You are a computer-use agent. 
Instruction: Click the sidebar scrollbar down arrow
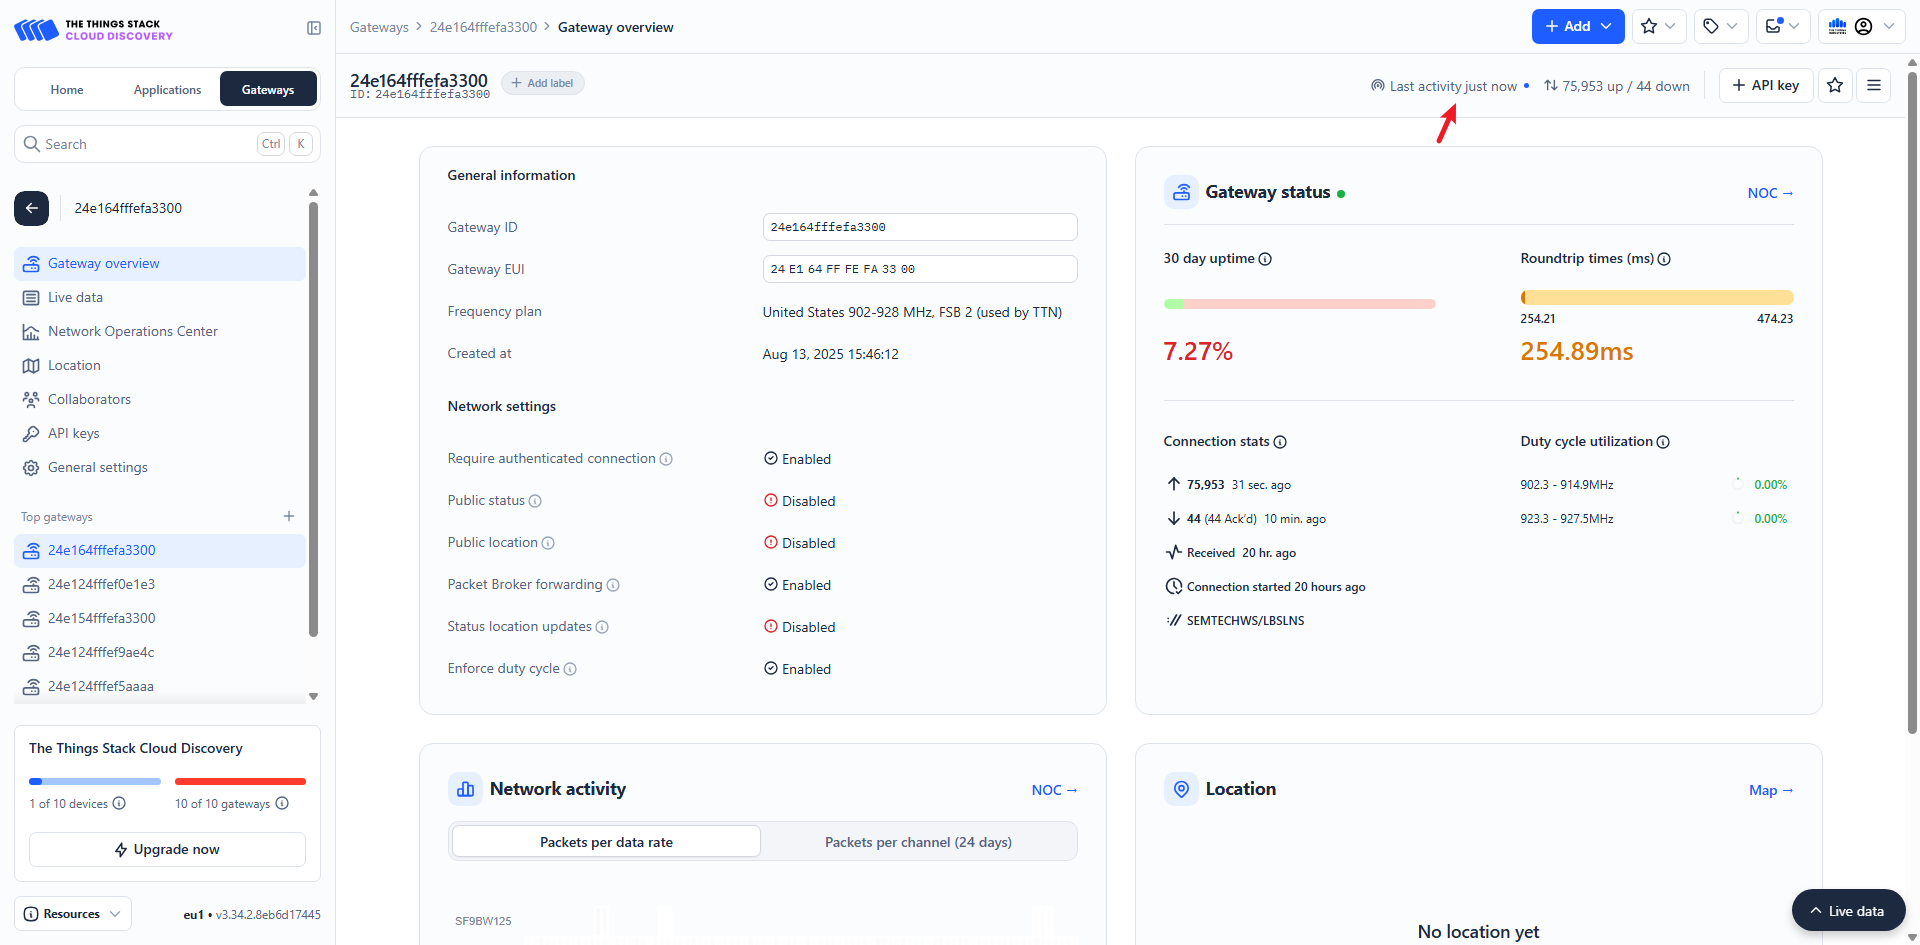[x=314, y=696]
